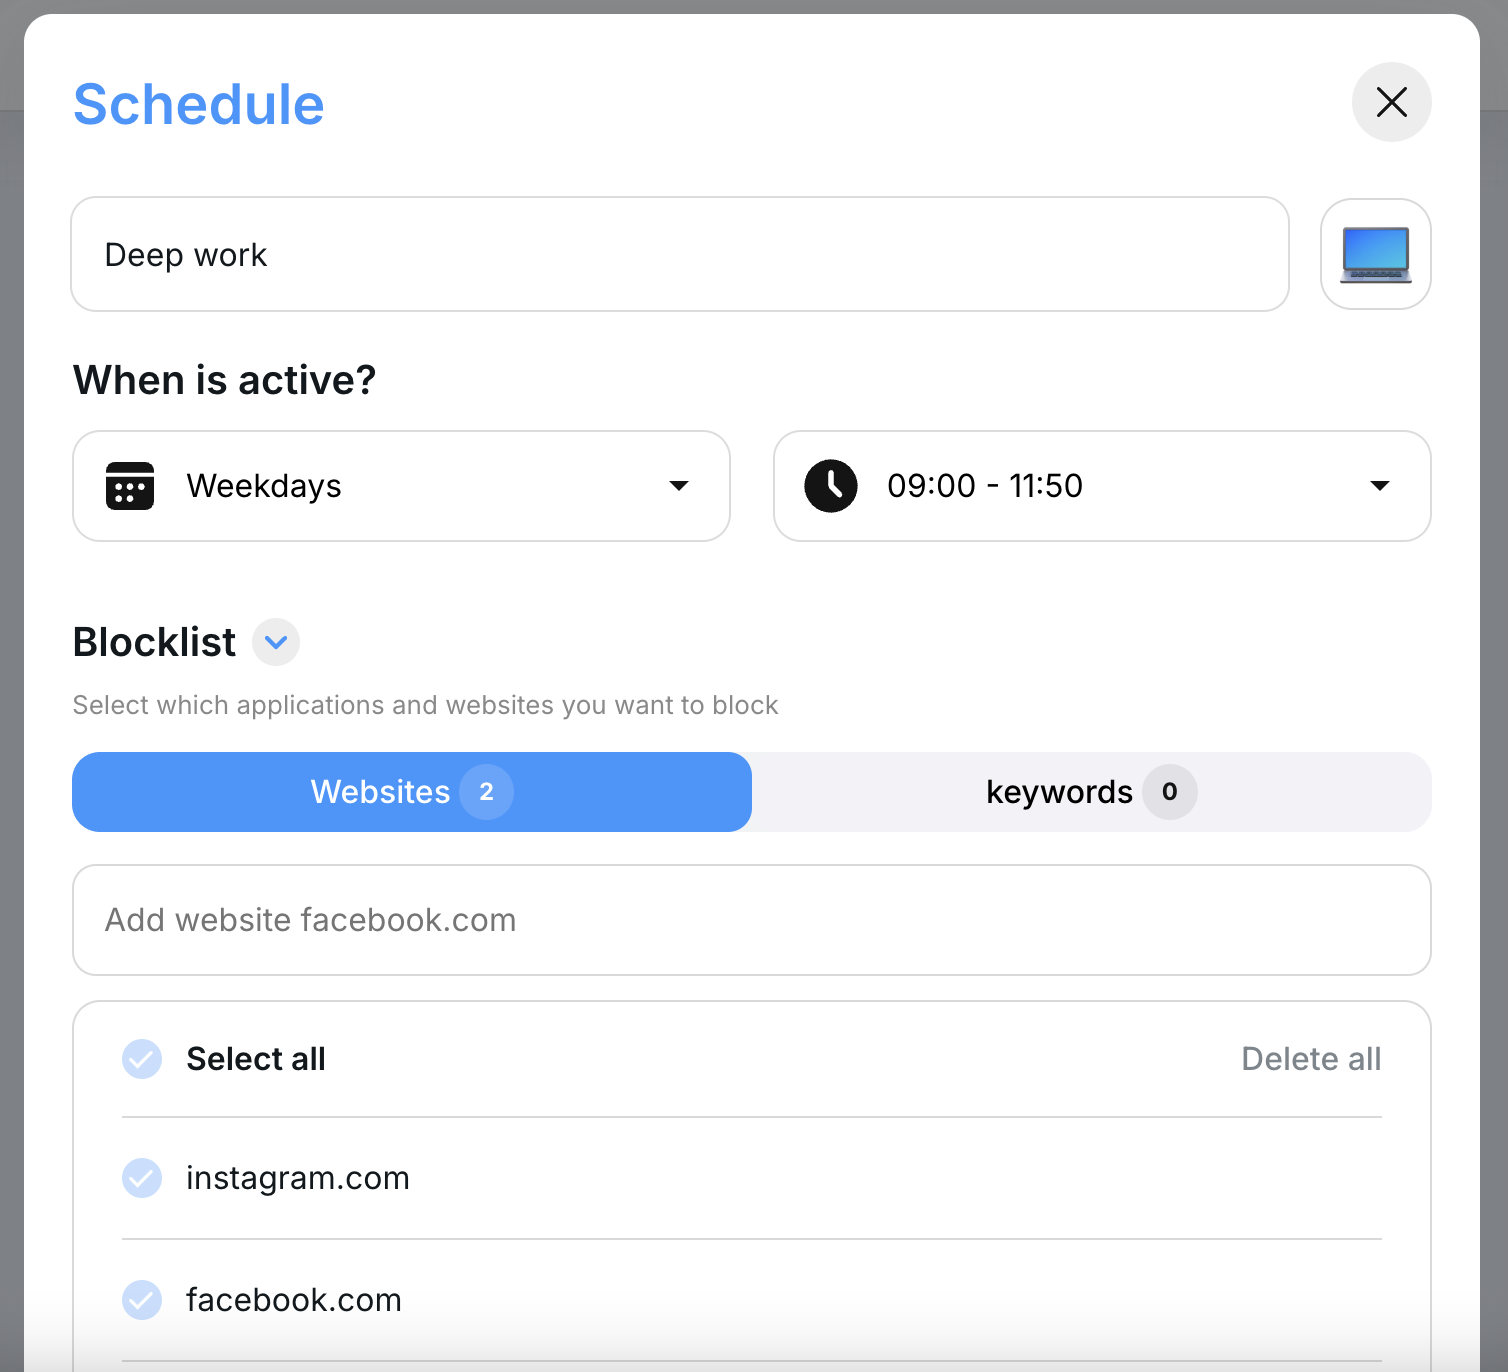Click the Websites count badge showing 2
1508x1372 pixels.
[x=486, y=792]
